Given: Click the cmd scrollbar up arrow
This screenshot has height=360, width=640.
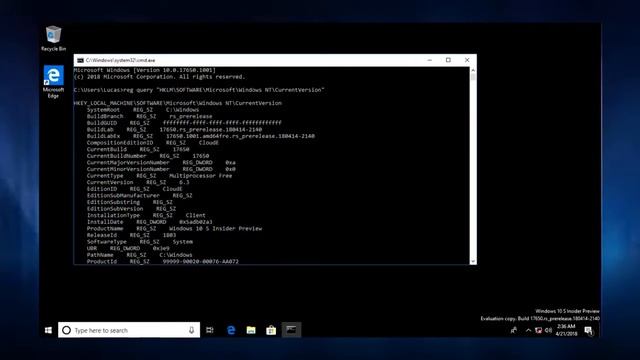Looking at the screenshot, I should (473, 70).
